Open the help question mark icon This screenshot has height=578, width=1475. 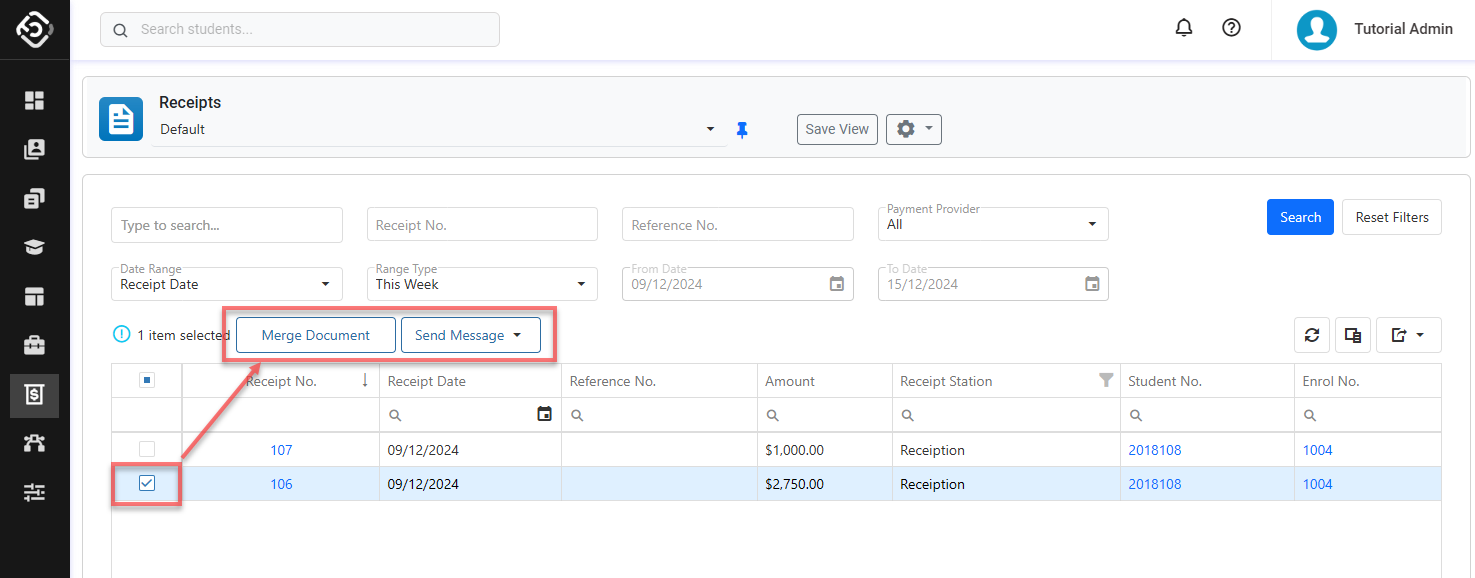coord(1232,28)
